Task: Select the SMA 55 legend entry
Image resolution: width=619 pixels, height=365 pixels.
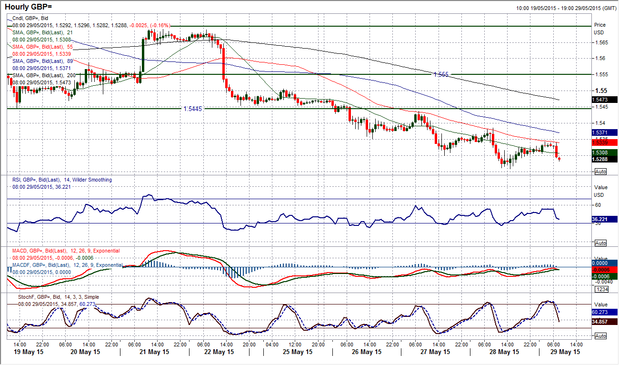Action: (x=41, y=47)
